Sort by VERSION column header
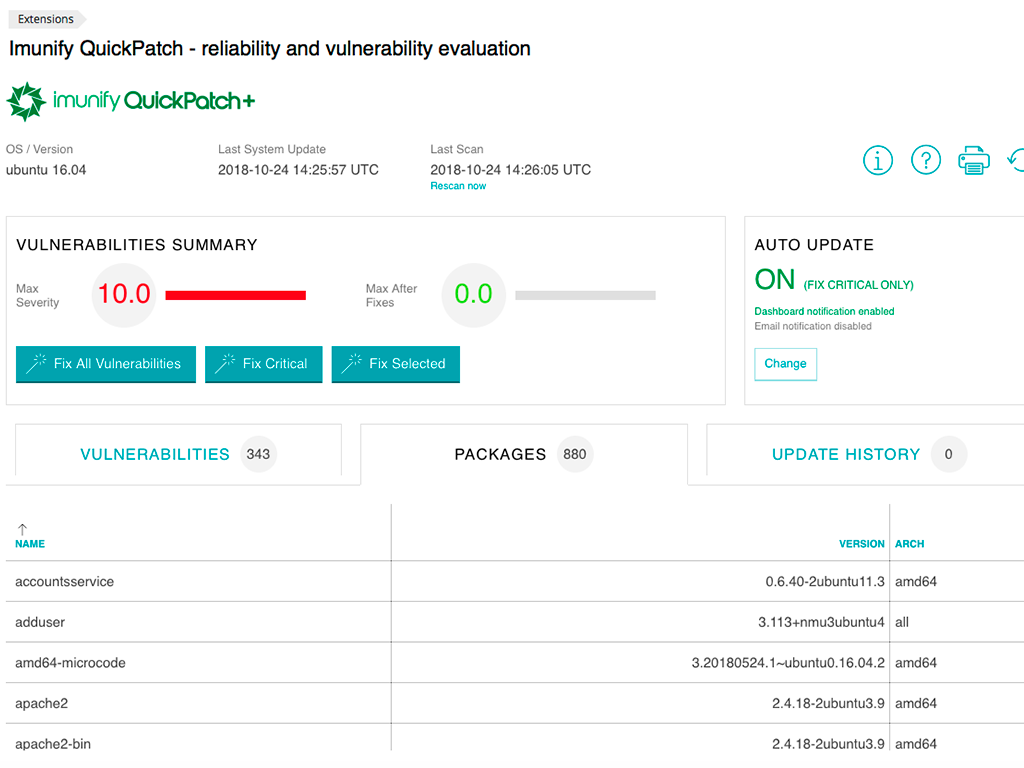 click(x=861, y=544)
